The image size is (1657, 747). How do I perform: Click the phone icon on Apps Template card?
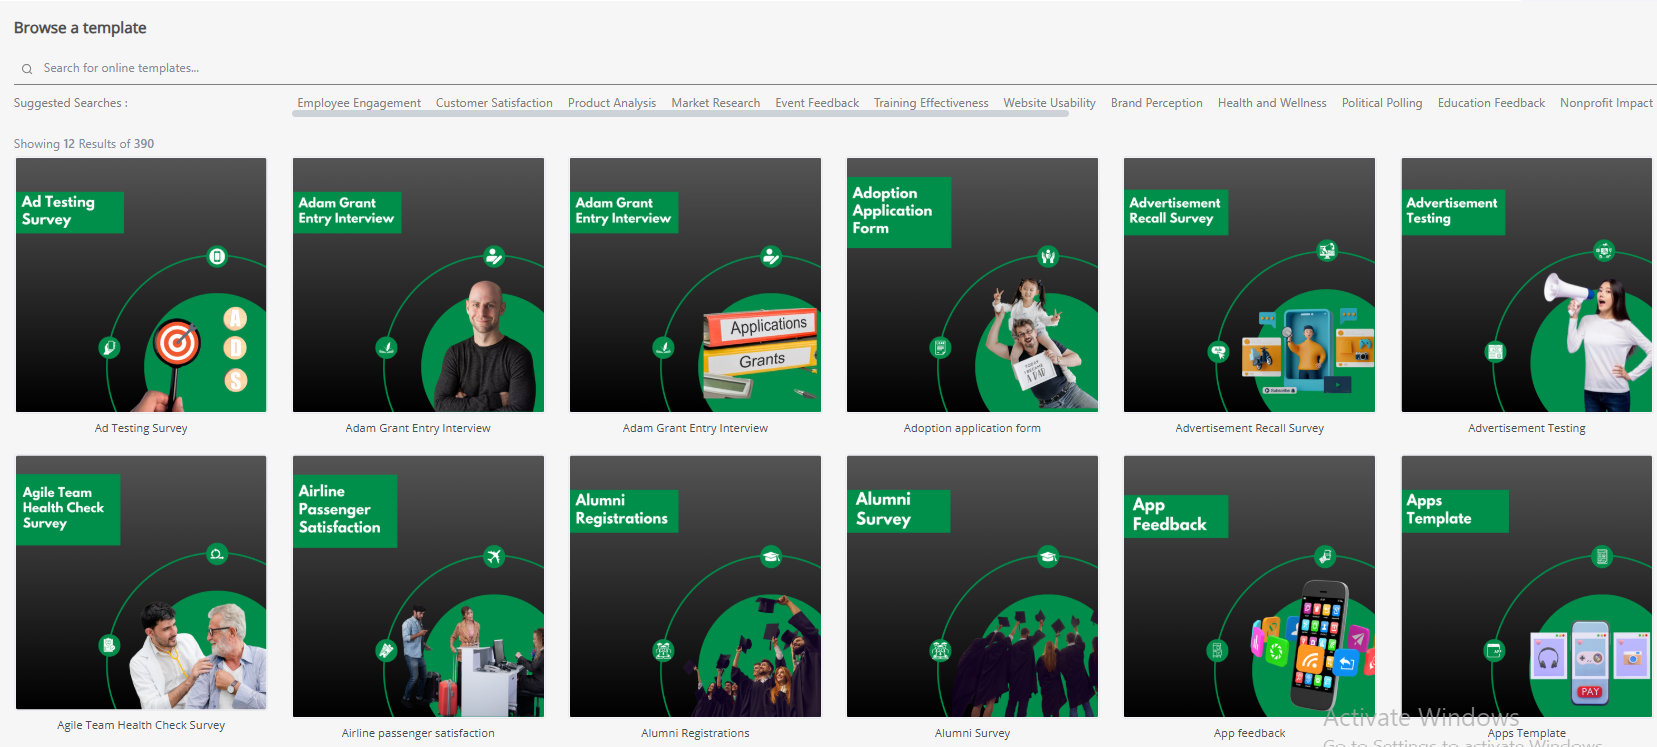(1602, 557)
